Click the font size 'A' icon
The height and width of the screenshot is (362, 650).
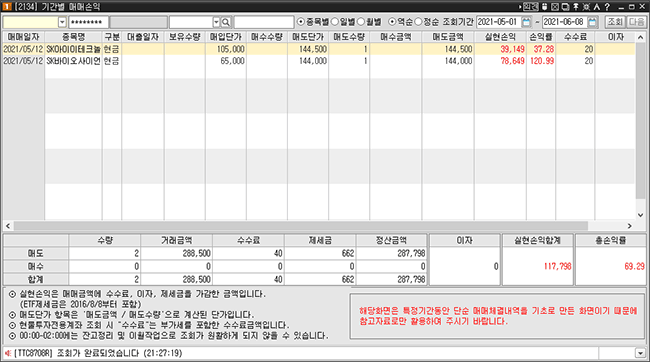click(597, 7)
